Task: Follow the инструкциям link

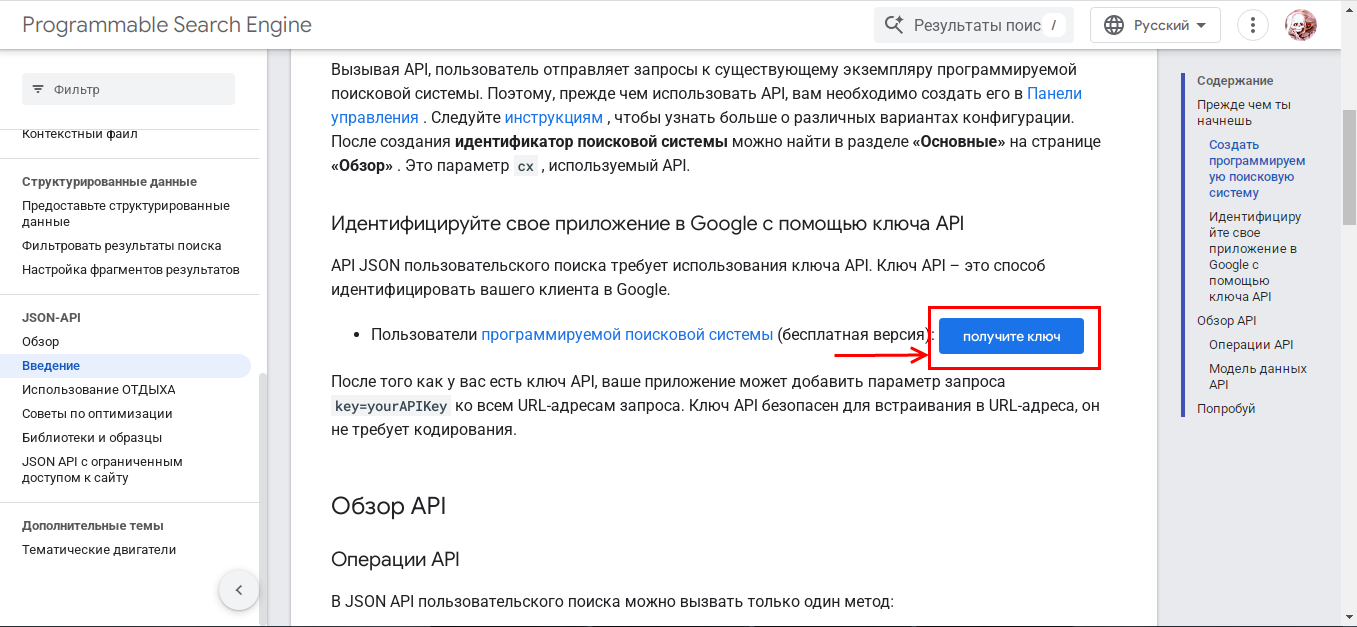Action: coord(553,117)
